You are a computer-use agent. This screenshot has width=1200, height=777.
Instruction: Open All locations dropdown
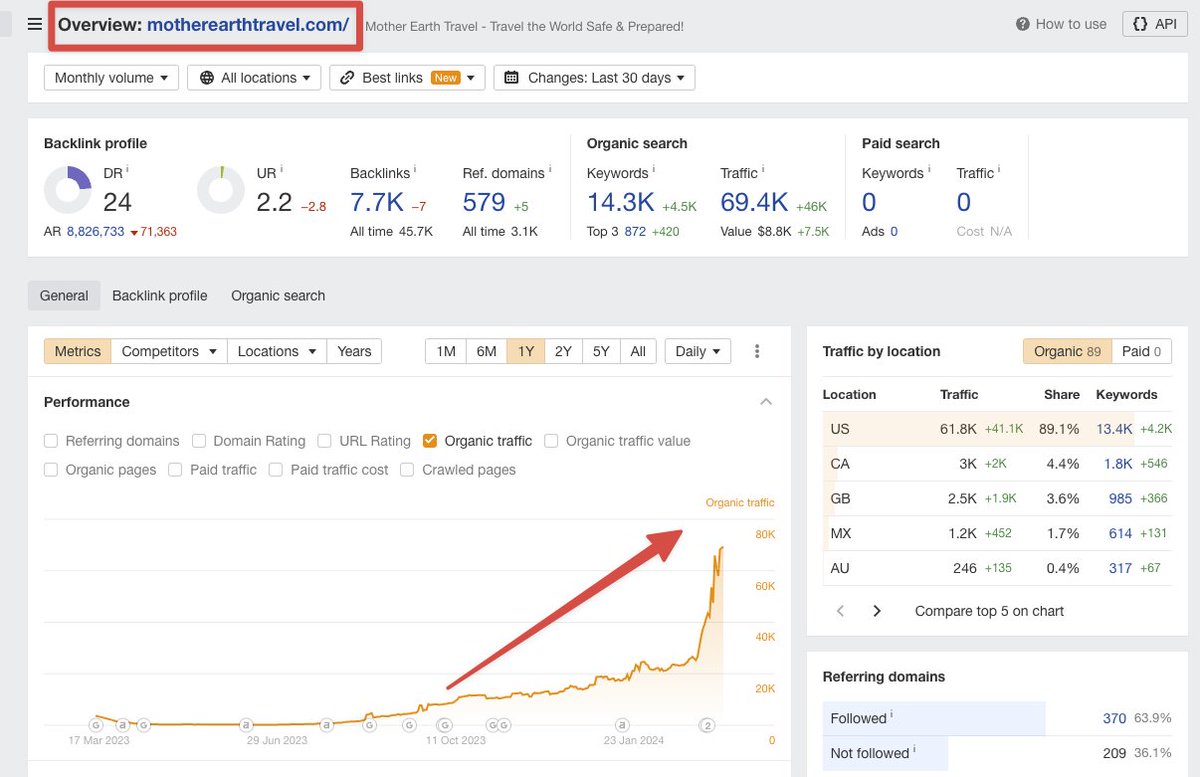[254, 78]
